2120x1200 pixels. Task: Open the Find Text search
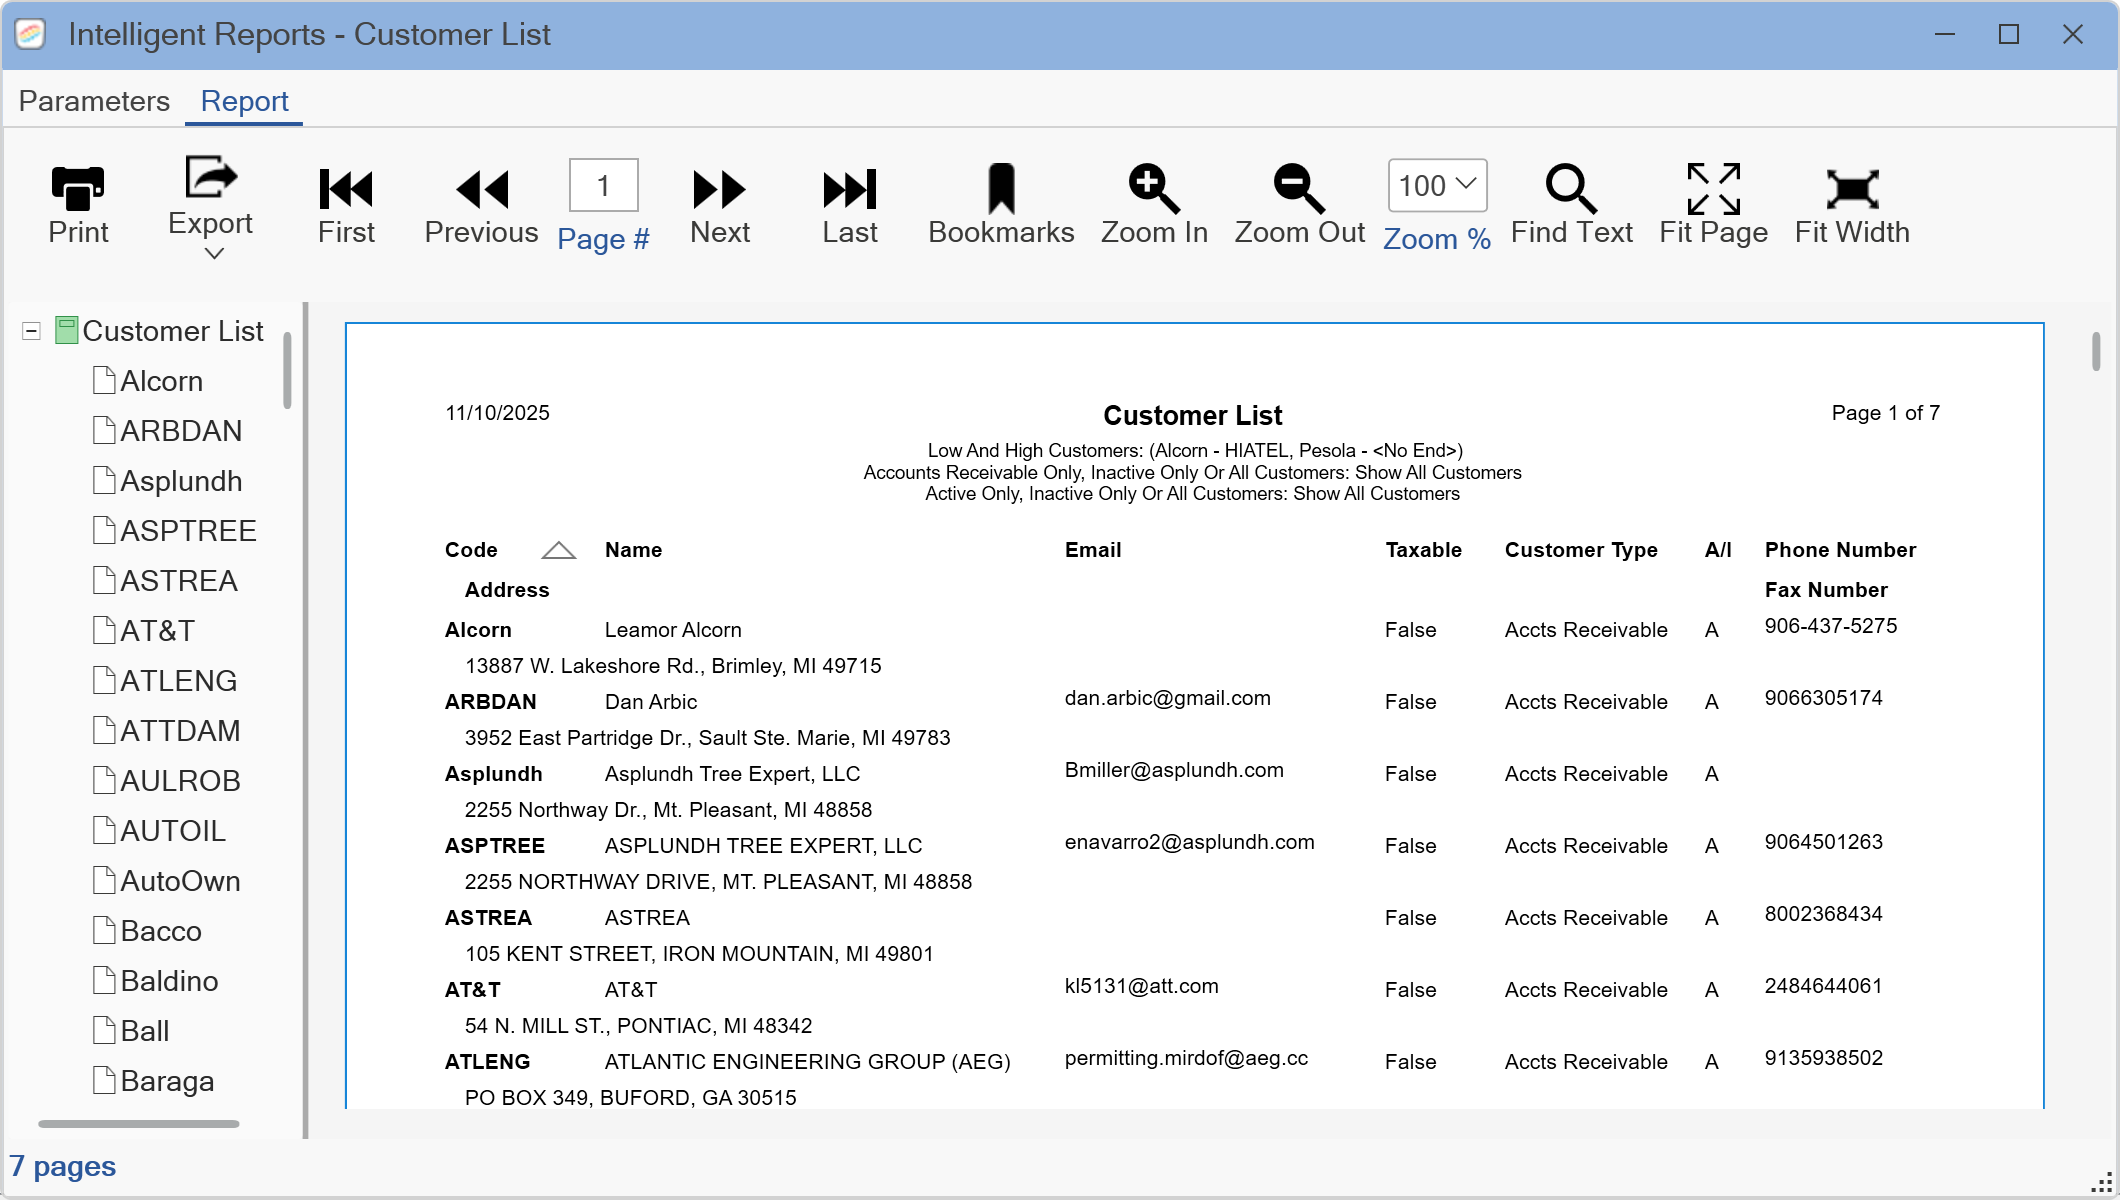pos(1570,189)
